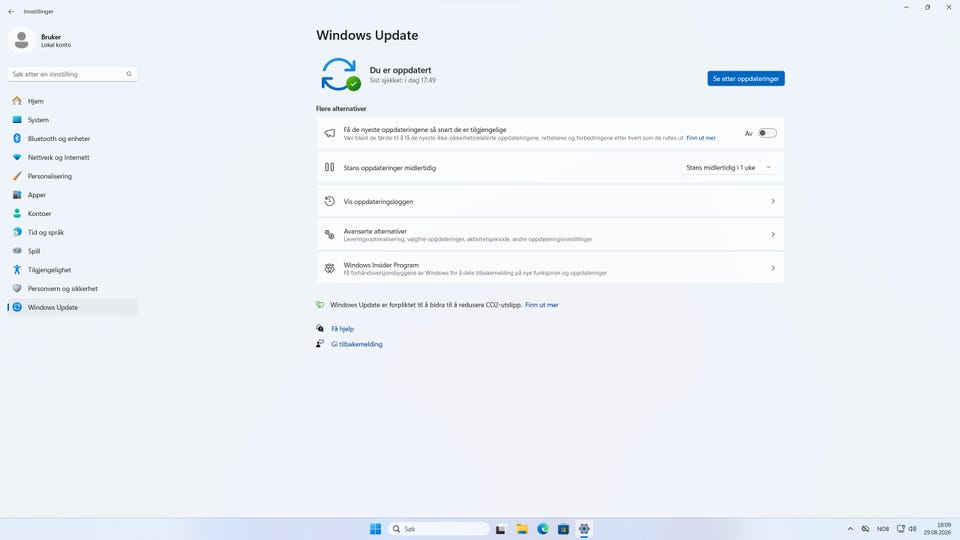Toggle Få de nyeste oppdateringene switch
960x540 pixels.
[x=767, y=133]
